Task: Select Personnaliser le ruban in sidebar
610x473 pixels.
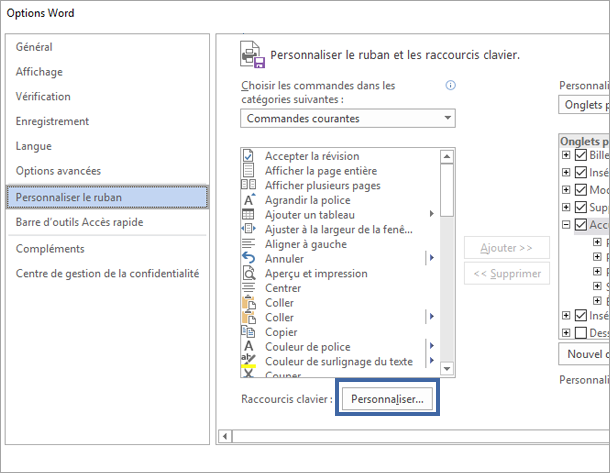Action: [x=107, y=197]
